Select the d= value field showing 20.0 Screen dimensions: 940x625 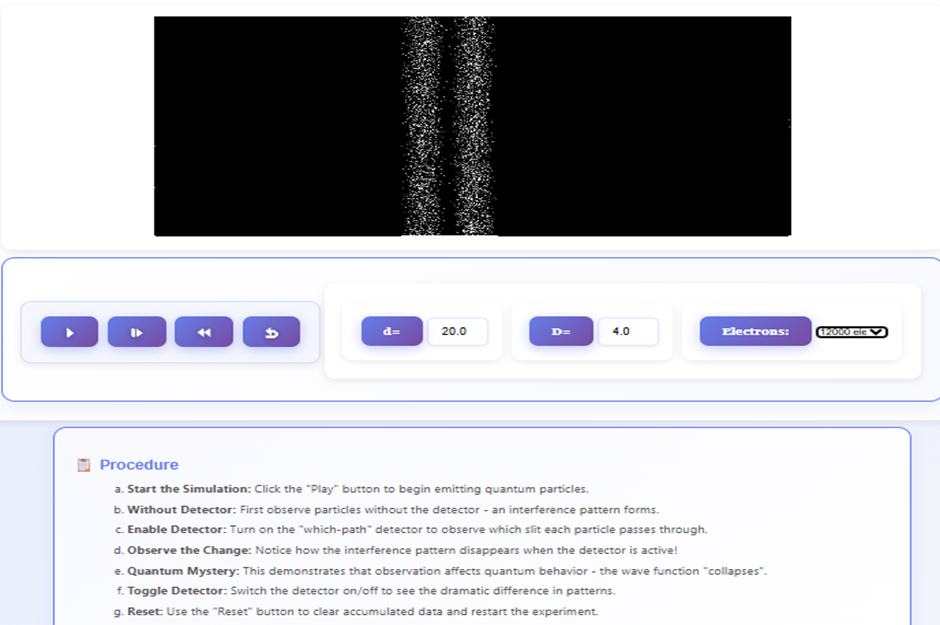point(457,331)
